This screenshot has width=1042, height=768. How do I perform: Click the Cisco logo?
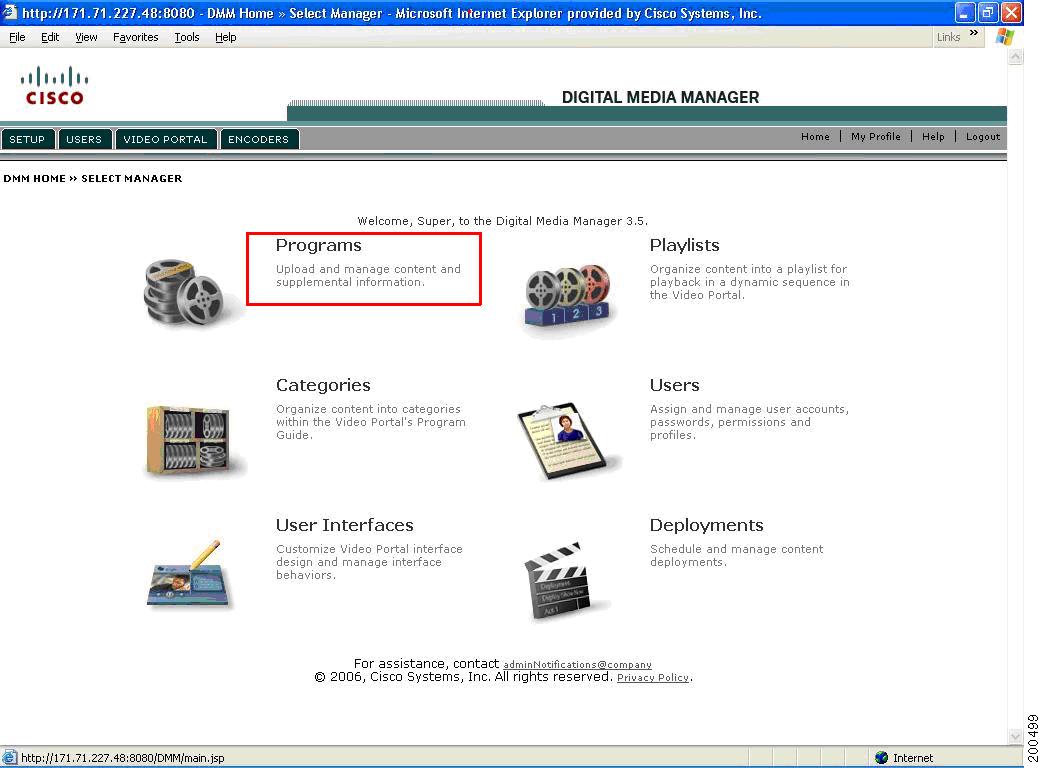pyautogui.click(x=54, y=88)
